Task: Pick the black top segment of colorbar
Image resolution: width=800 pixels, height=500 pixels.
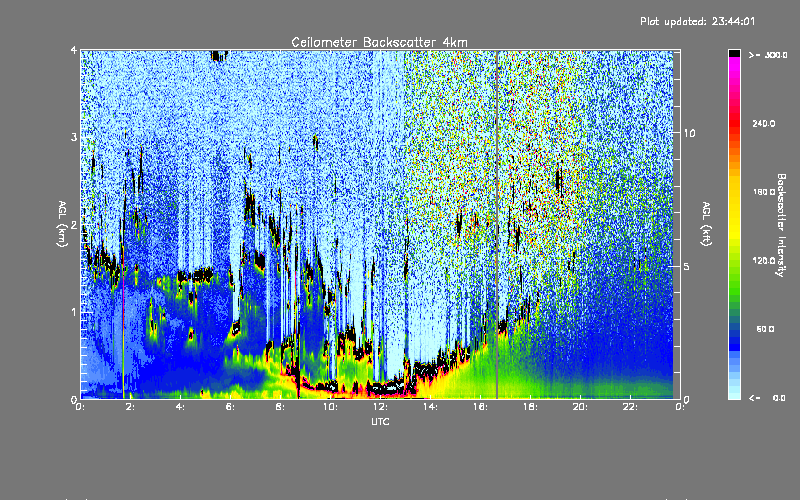Action: (734, 53)
